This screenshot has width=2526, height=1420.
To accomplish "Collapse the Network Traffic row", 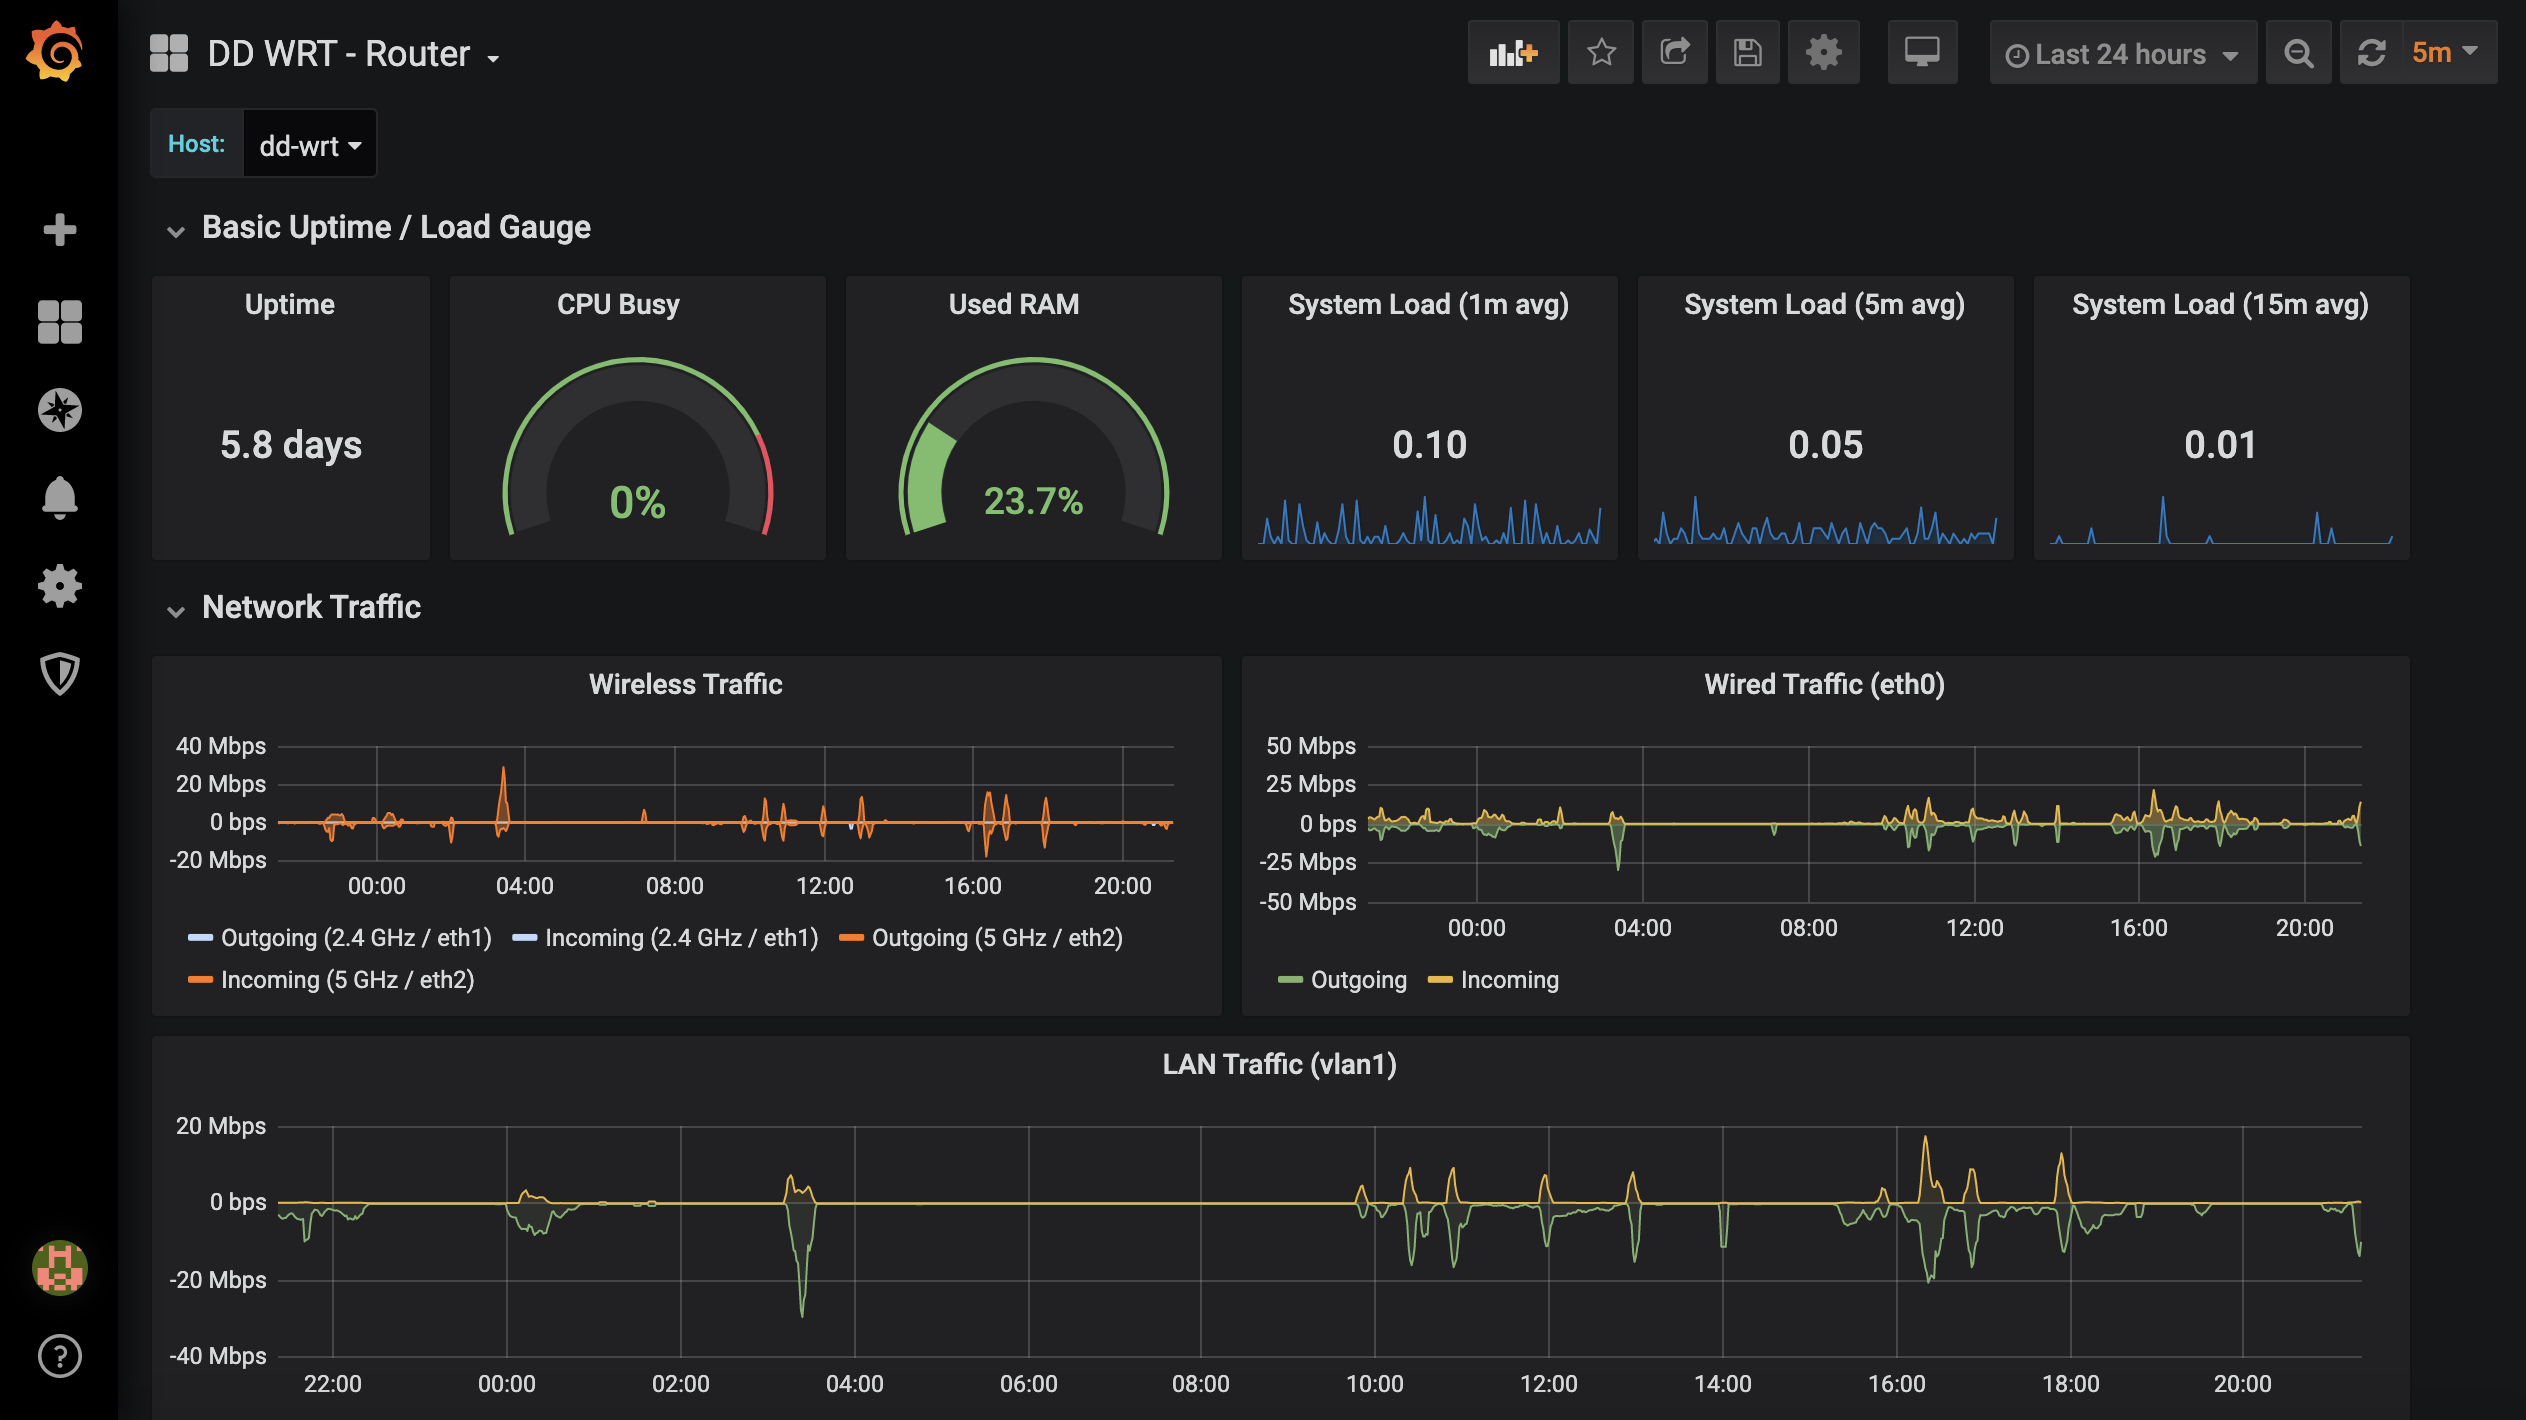I will click(x=311, y=607).
